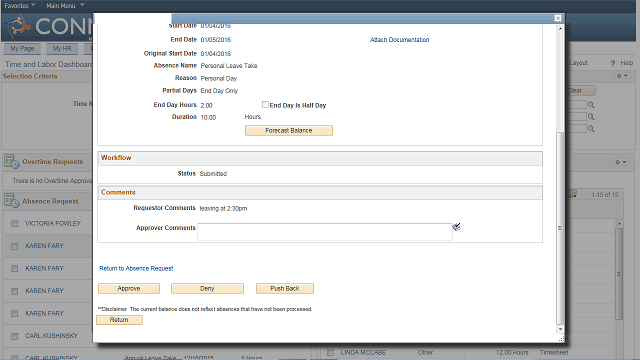The image size is (640, 360).
Task: Click the Absence Request pagelet icon
Action: (x=11, y=201)
